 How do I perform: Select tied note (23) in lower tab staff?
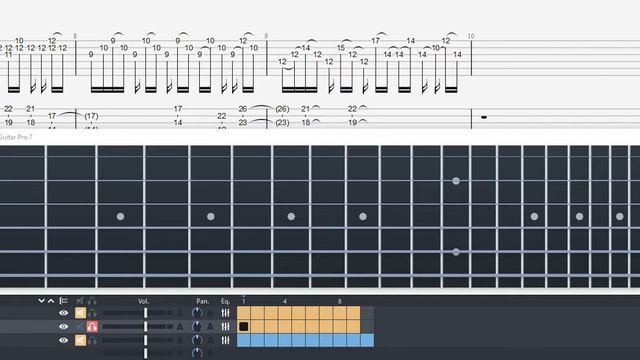coord(282,122)
